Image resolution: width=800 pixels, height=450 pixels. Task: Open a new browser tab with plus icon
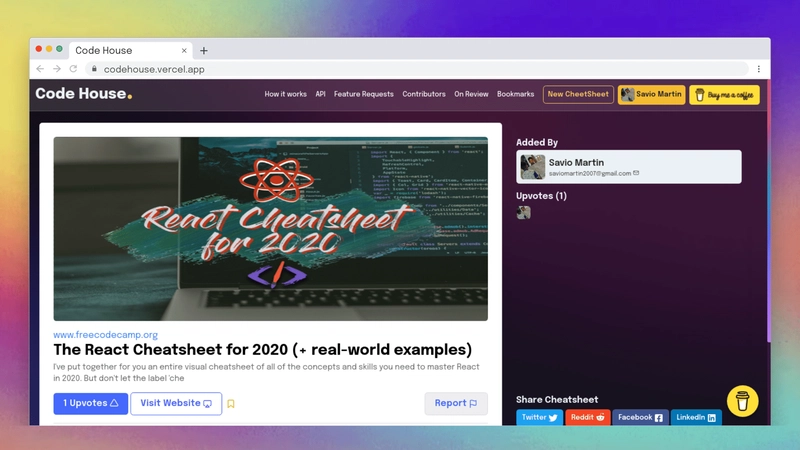(x=204, y=51)
